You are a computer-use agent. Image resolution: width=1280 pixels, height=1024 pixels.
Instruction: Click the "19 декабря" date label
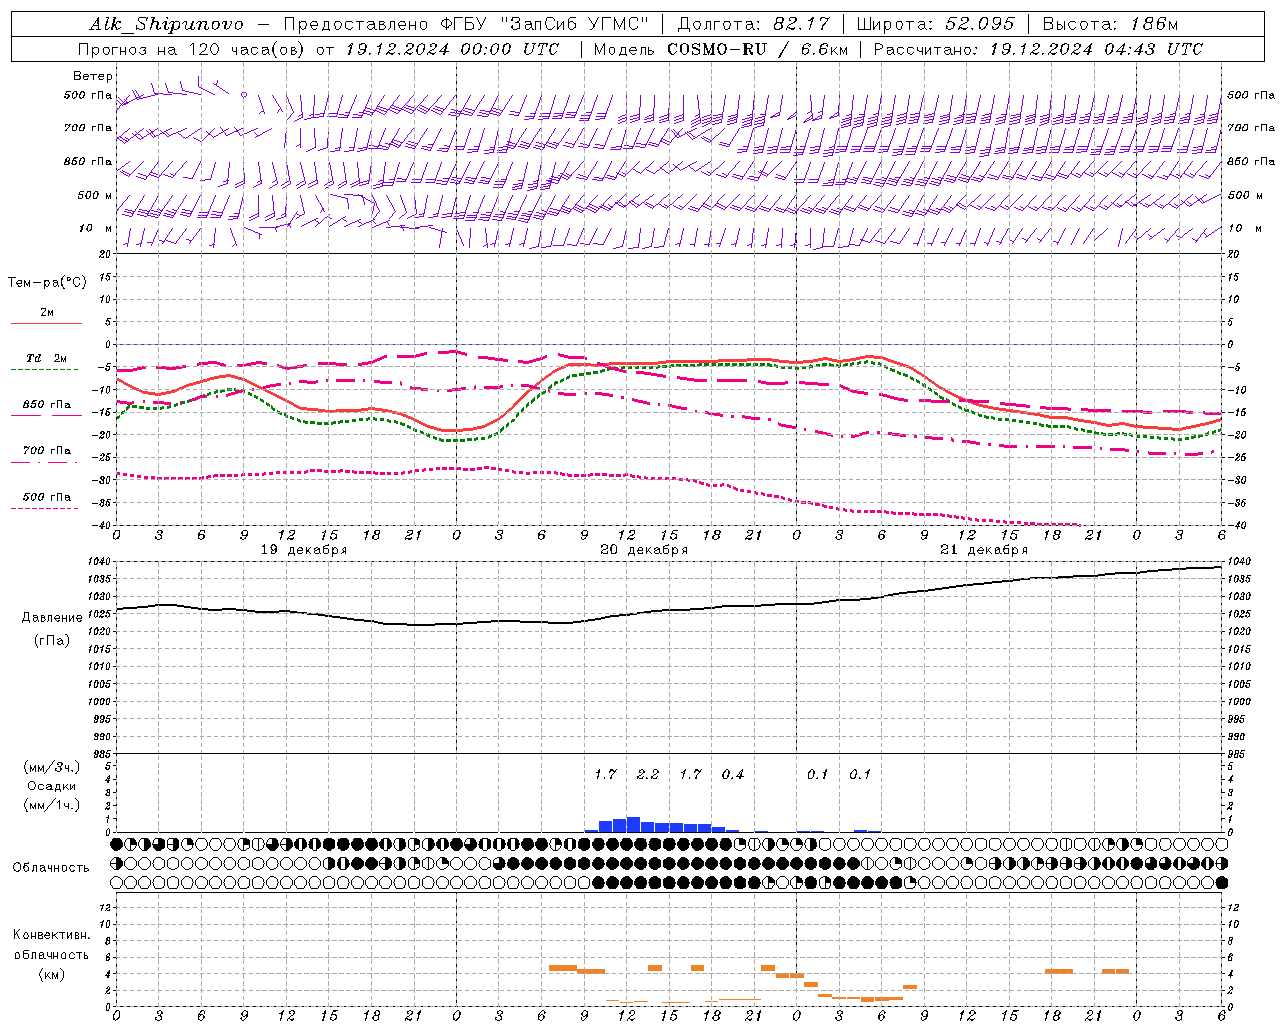click(x=304, y=550)
